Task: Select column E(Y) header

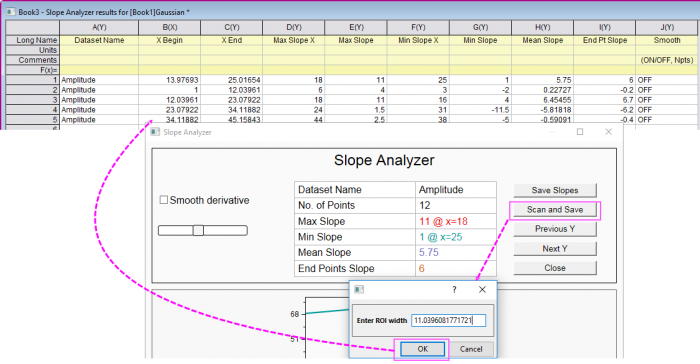Action: [356, 27]
